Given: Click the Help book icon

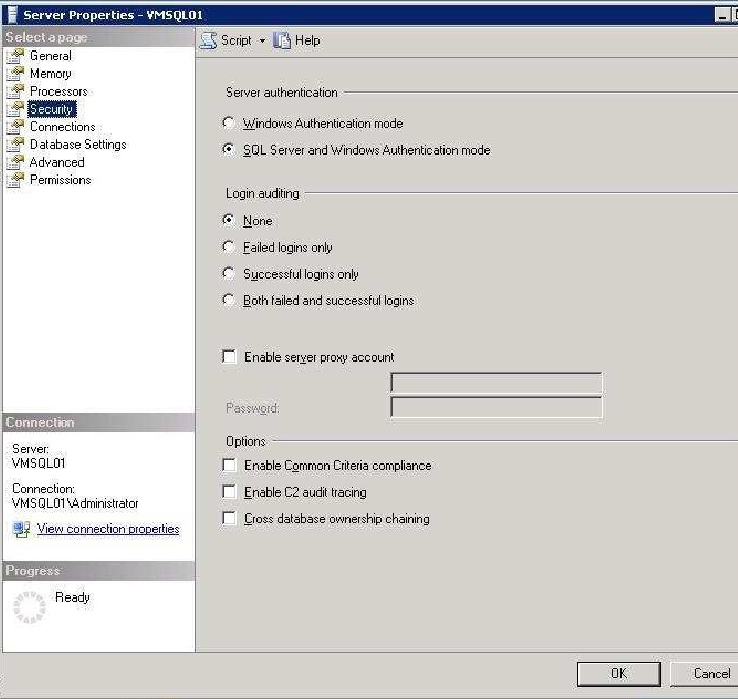Looking at the screenshot, I should coord(282,40).
